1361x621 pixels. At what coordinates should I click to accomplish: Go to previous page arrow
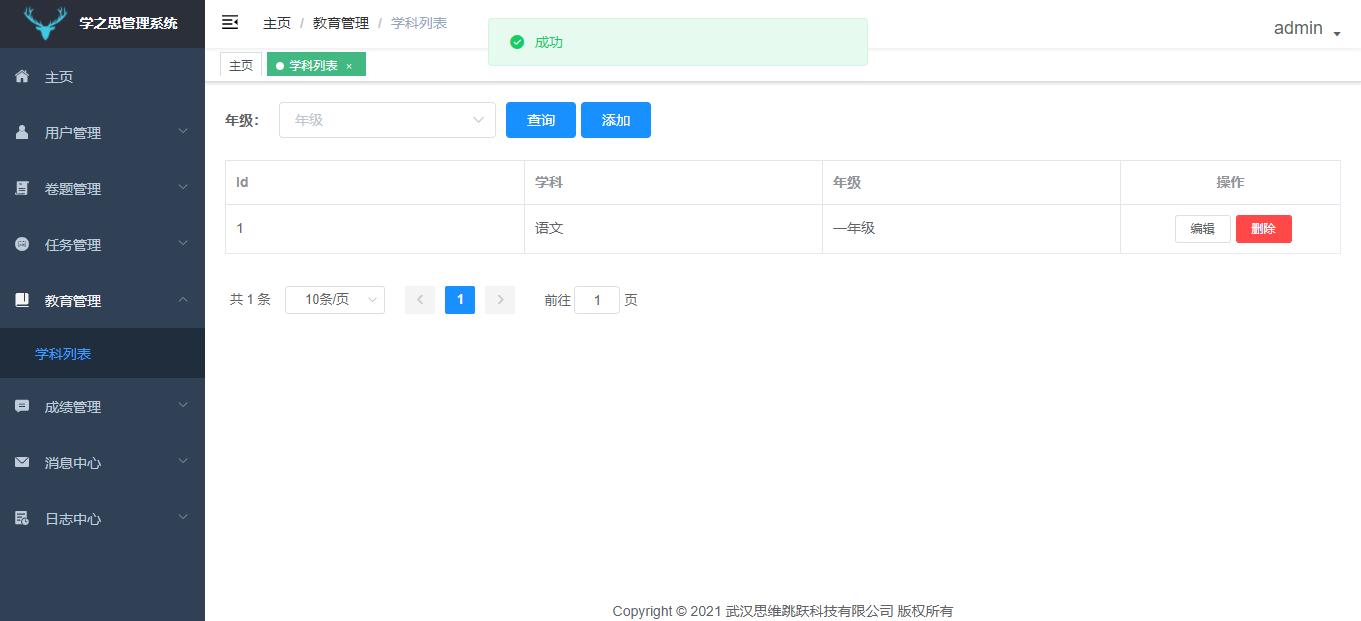(x=420, y=300)
